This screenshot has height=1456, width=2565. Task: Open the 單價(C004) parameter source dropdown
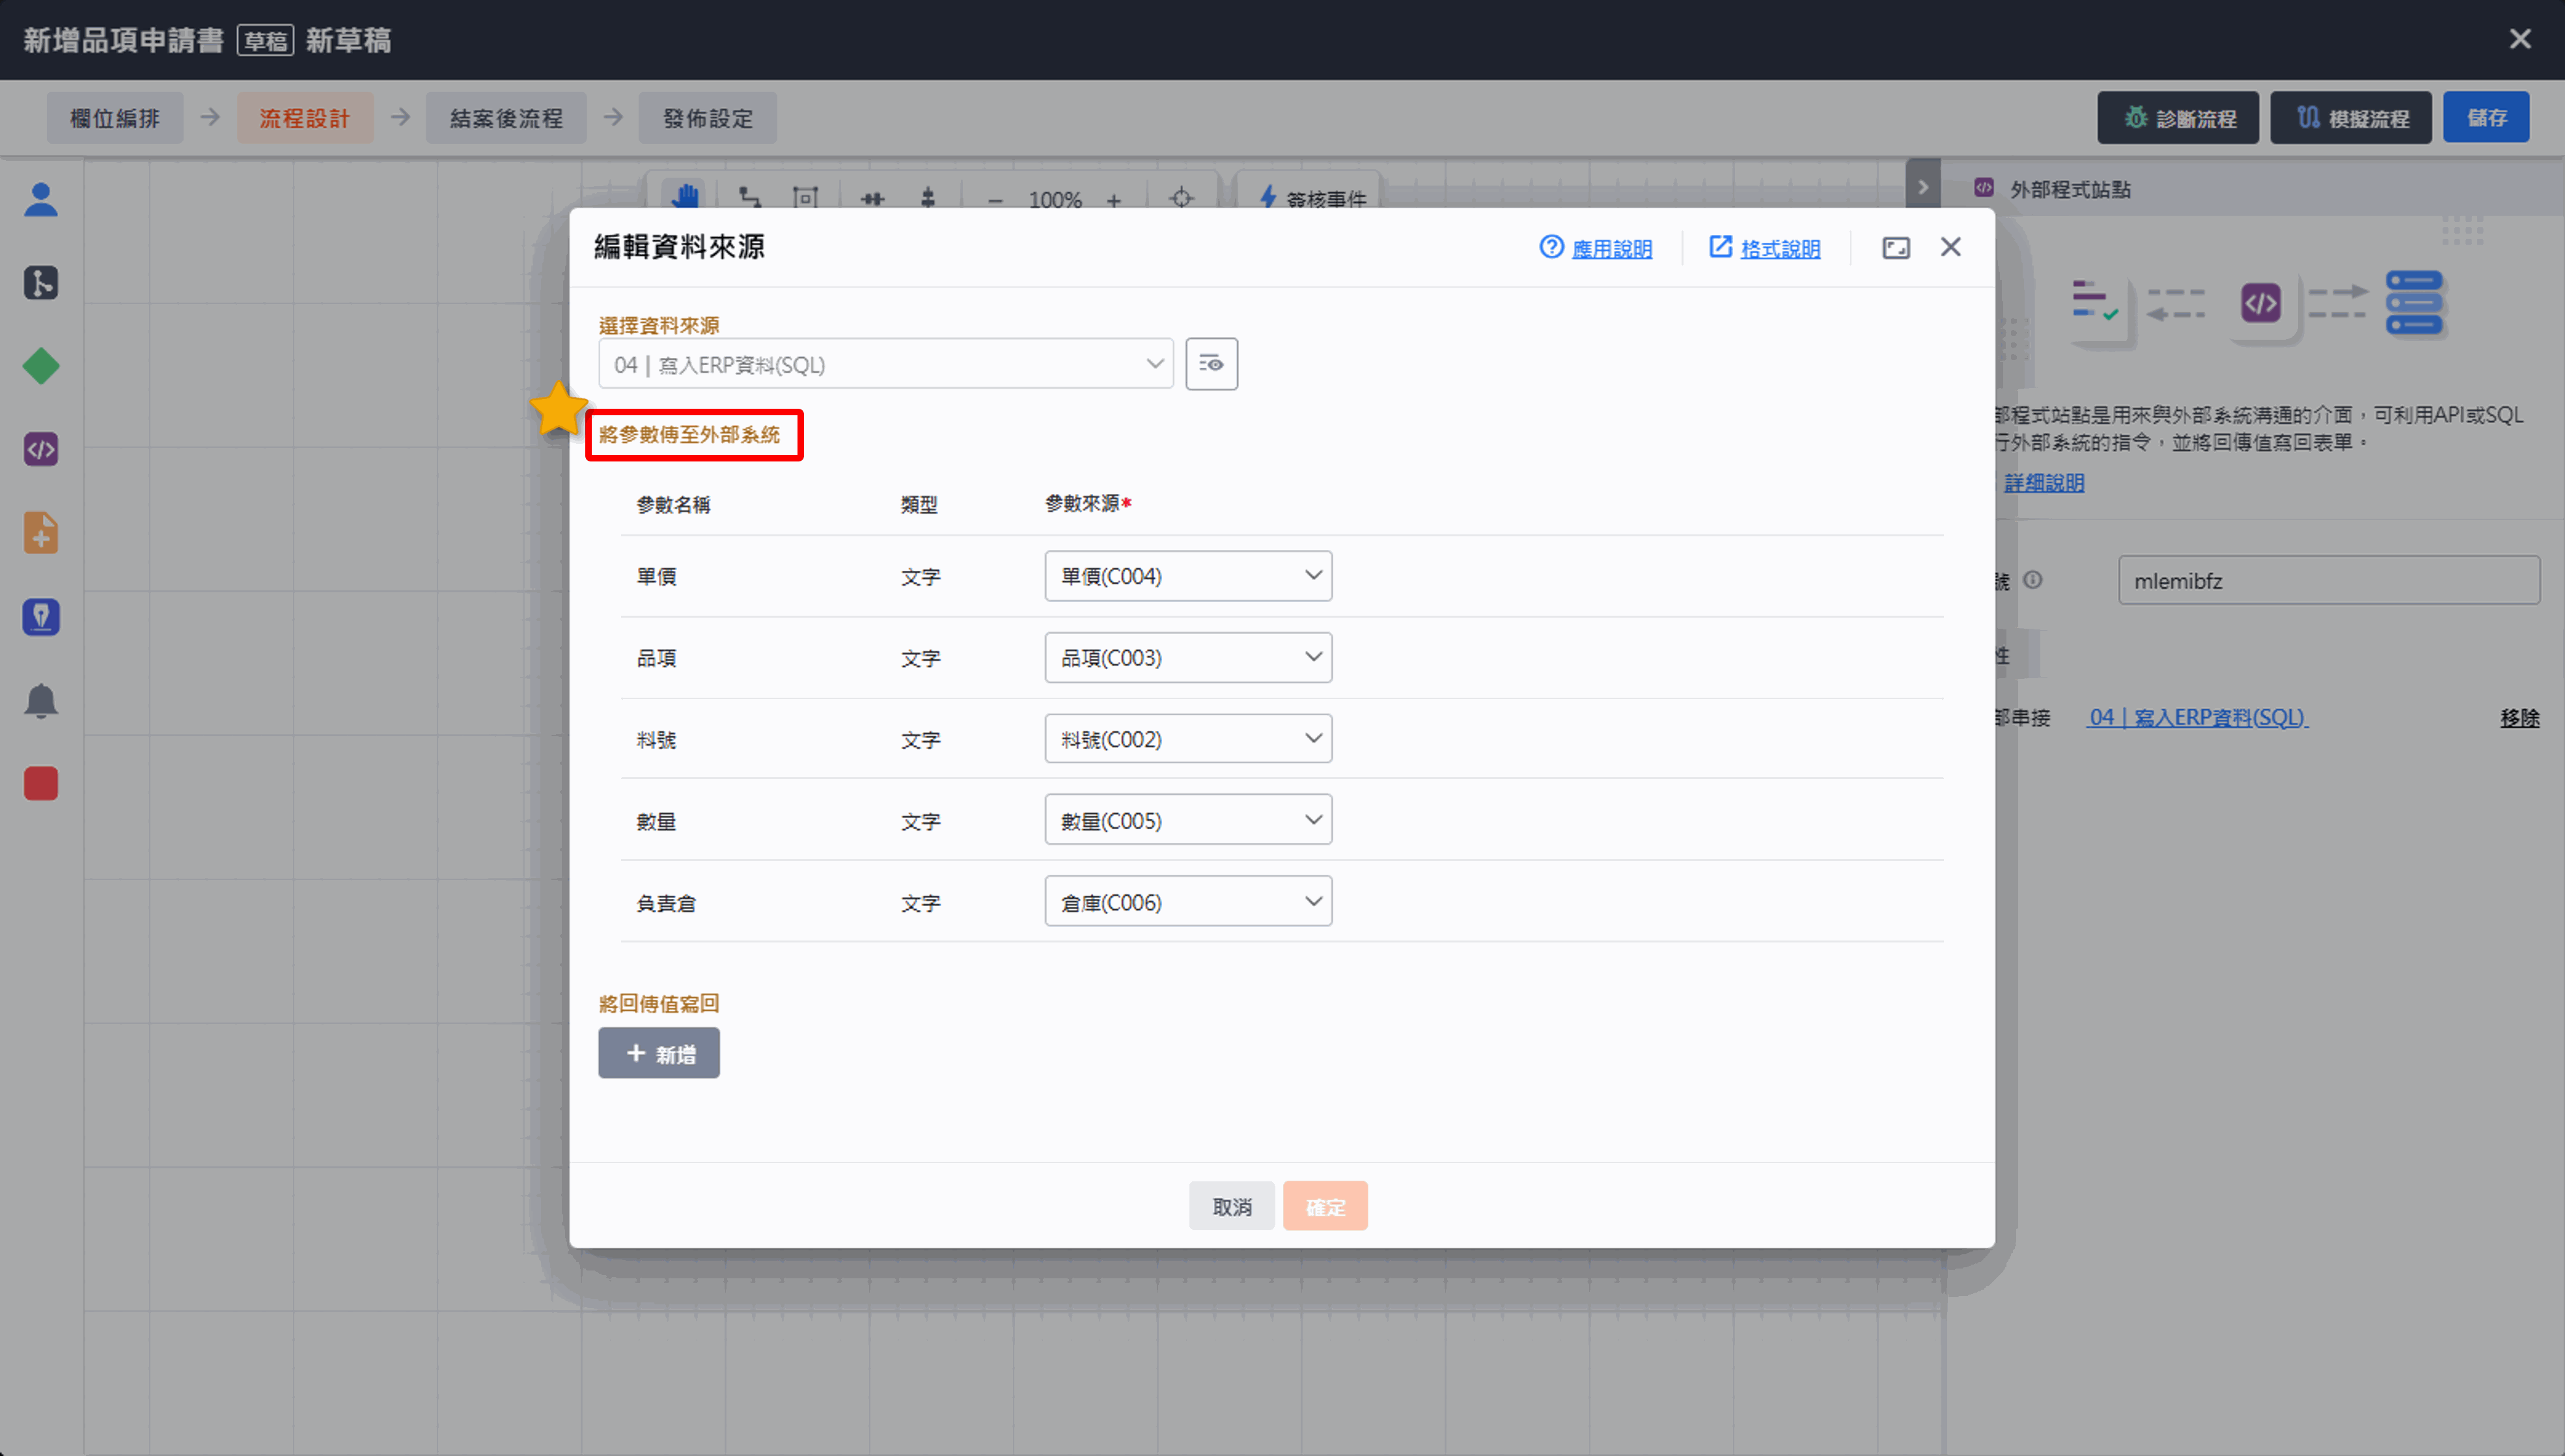click(x=1187, y=576)
